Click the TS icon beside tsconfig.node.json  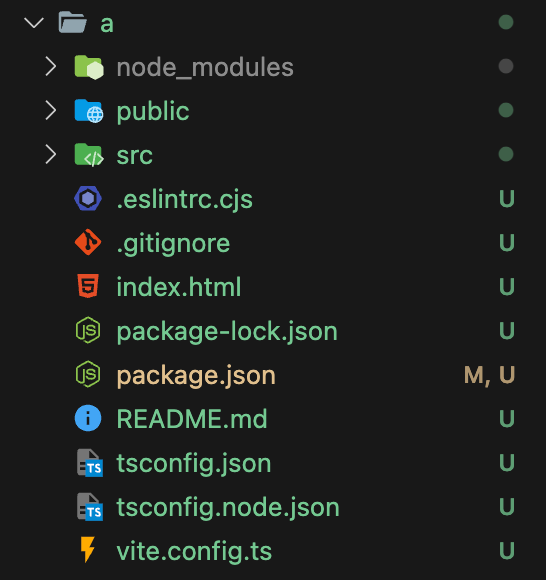[90, 506]
